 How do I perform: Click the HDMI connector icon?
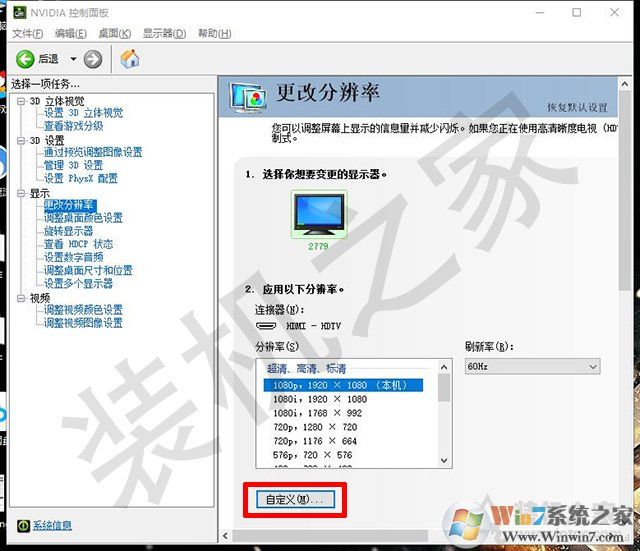point(266,326)
